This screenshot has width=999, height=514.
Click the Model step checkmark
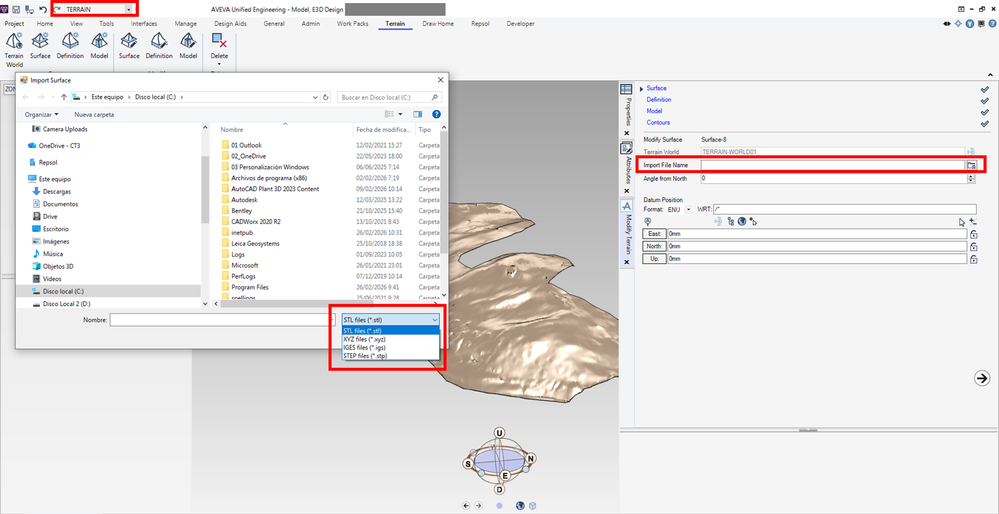[984, 112]
